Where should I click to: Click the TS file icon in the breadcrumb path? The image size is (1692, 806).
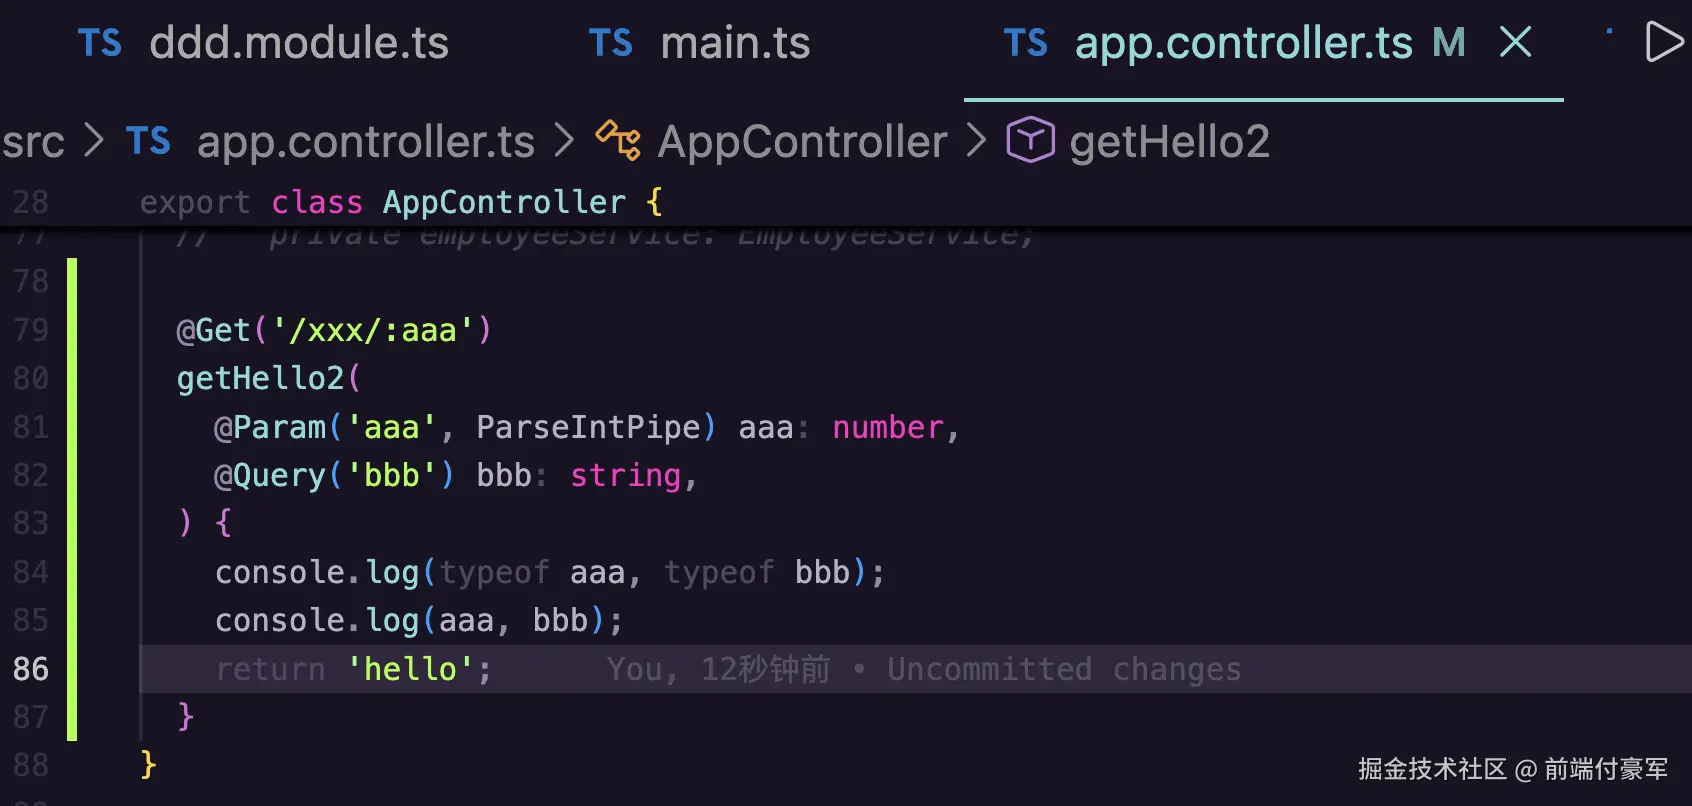148,142
